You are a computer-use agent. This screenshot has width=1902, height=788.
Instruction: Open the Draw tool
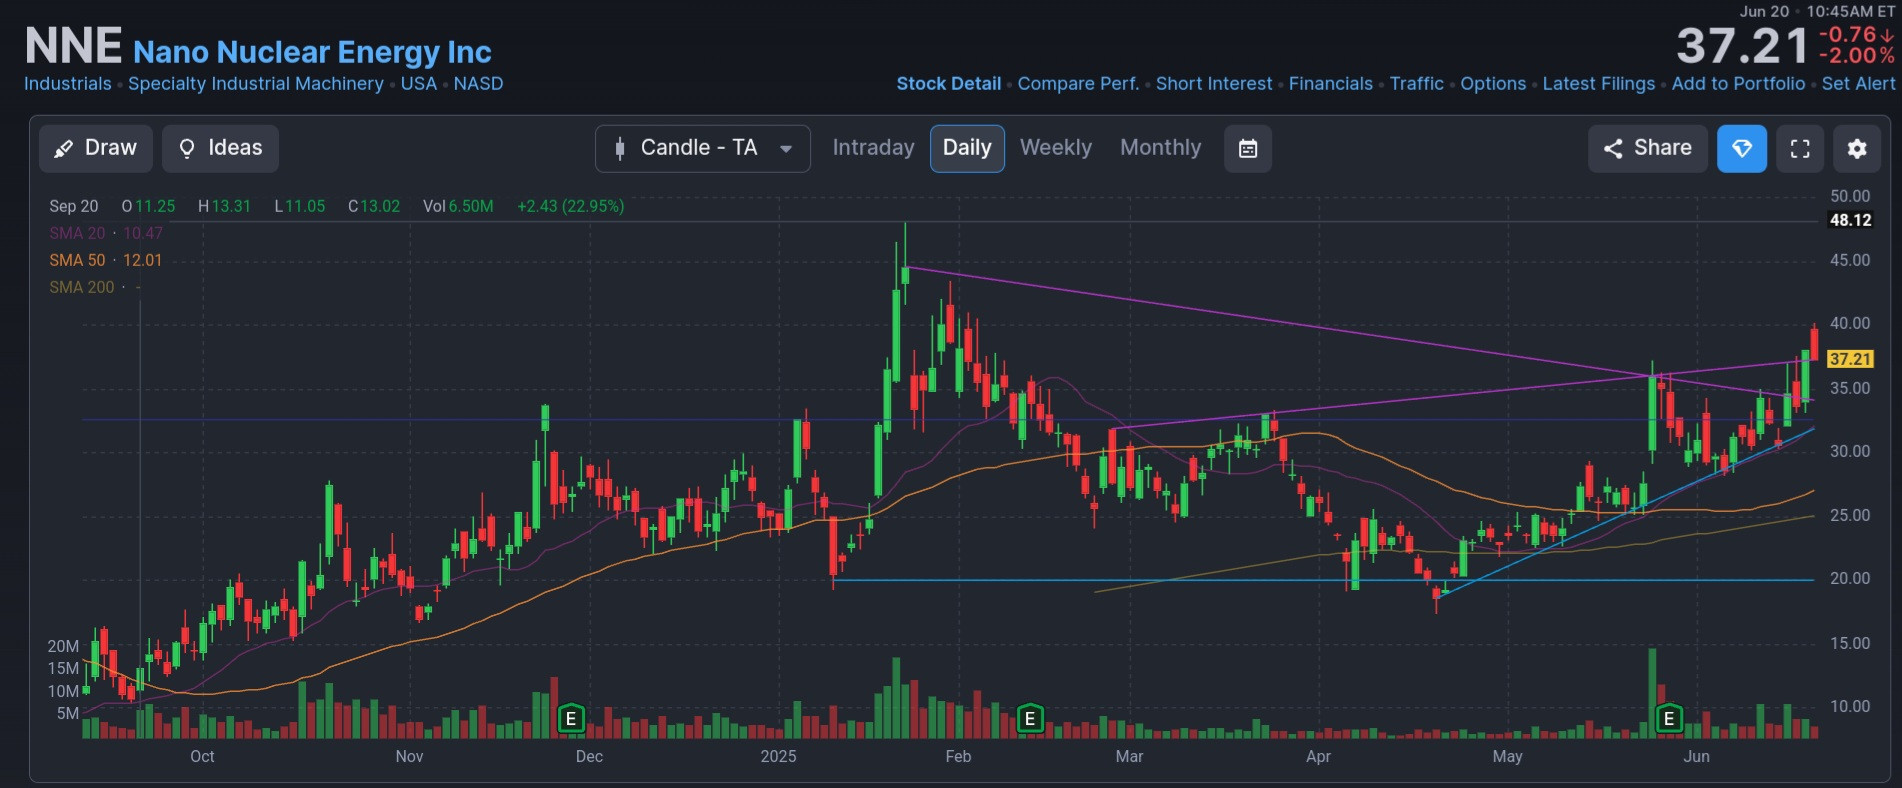pos(96,148)
